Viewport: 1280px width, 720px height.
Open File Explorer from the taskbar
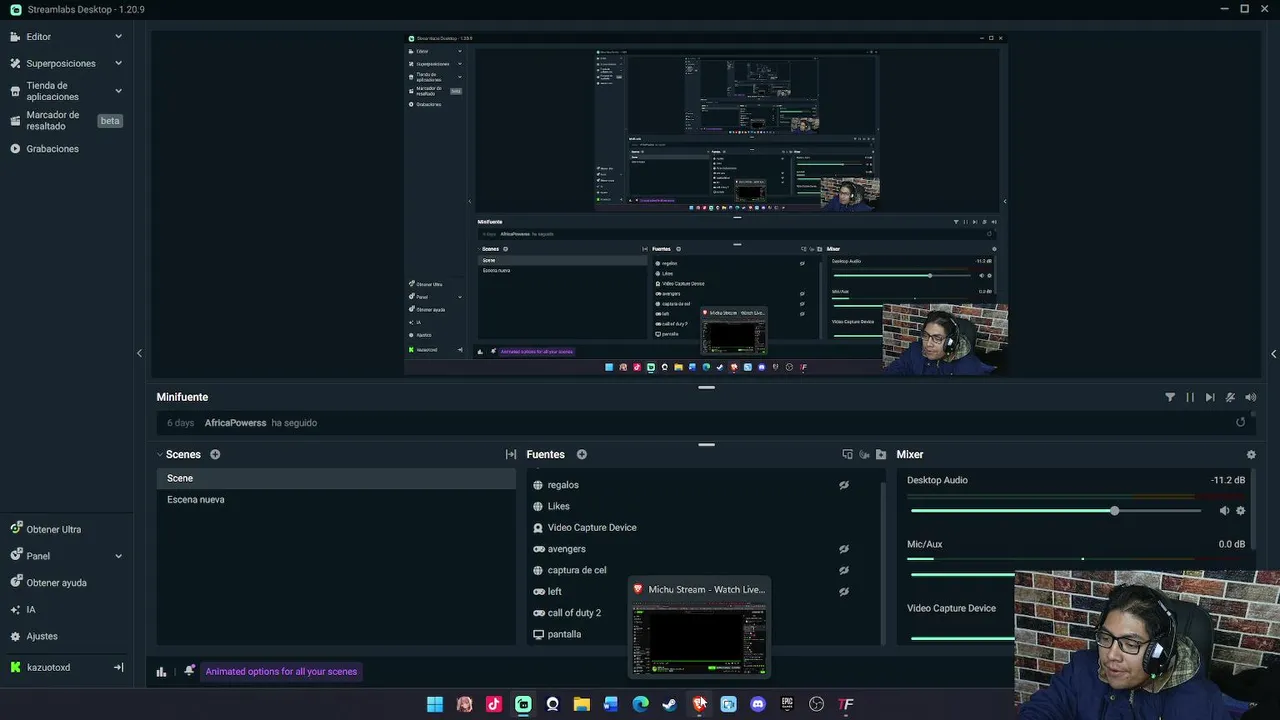click(x=582, y=704)
